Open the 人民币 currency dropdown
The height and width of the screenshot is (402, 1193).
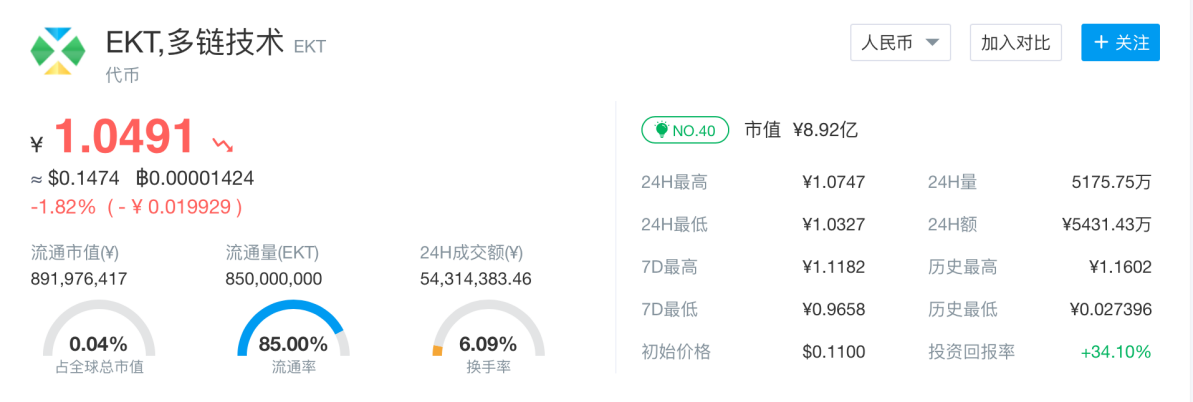900,43
